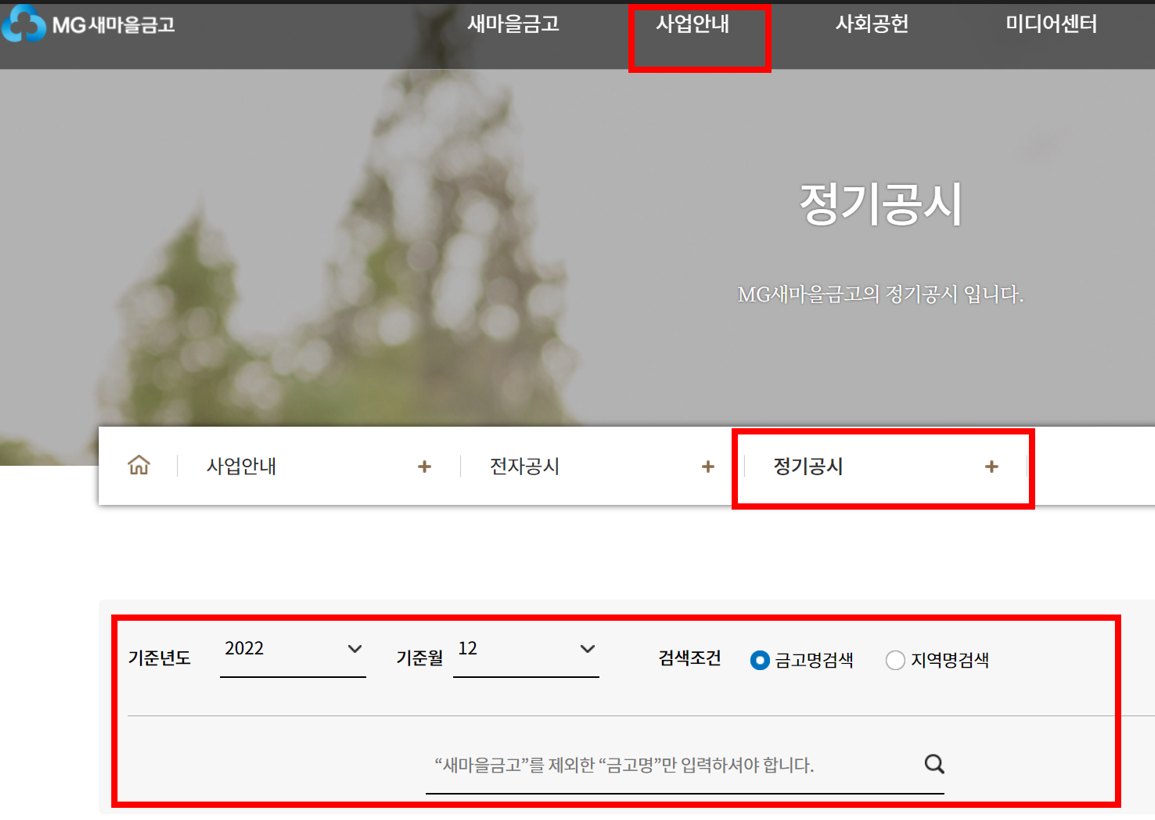Click the 'MG새마을금고의 정기공시 입니다.' subtitle
1155x820 pixels.
[880, 295]
